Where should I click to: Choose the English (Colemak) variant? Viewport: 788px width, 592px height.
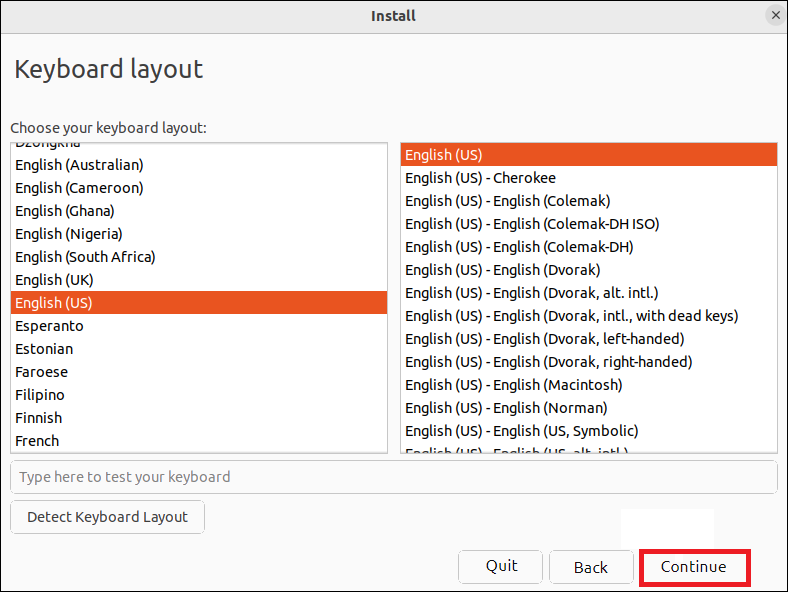(507, 201)
